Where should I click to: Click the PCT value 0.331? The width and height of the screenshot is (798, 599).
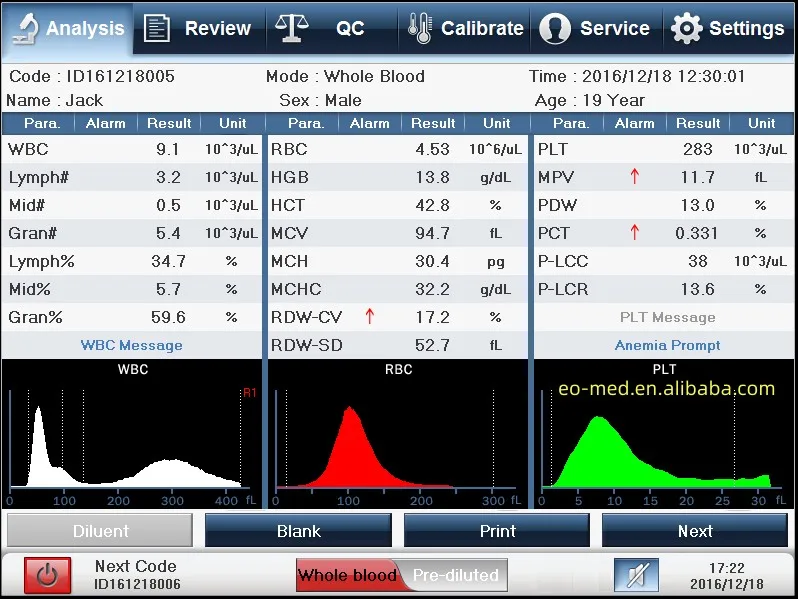click(x=697, y=233)
